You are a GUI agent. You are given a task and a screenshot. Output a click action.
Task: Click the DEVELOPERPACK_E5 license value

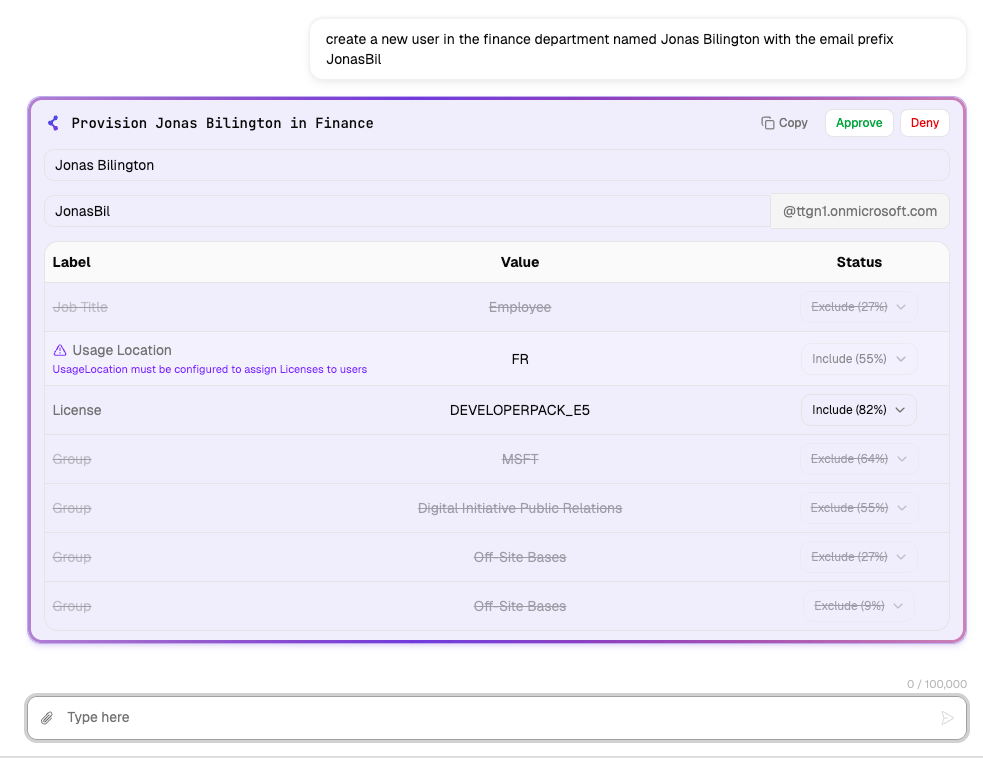click(520, 410)
